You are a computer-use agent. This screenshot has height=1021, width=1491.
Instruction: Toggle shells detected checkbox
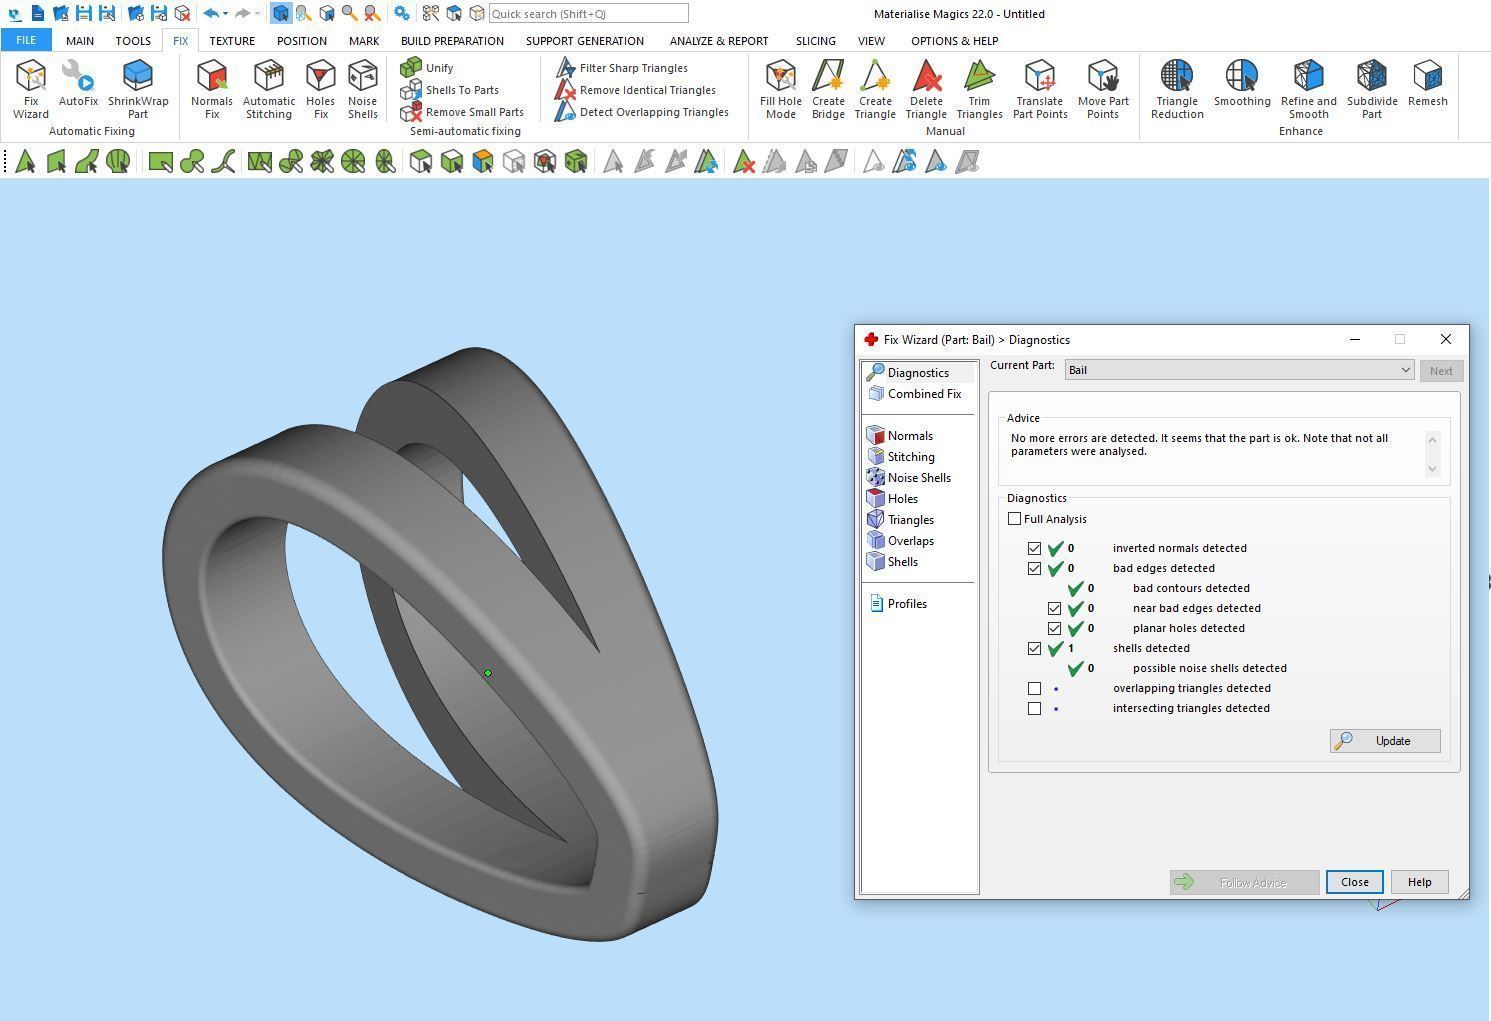pos(1035,648)
